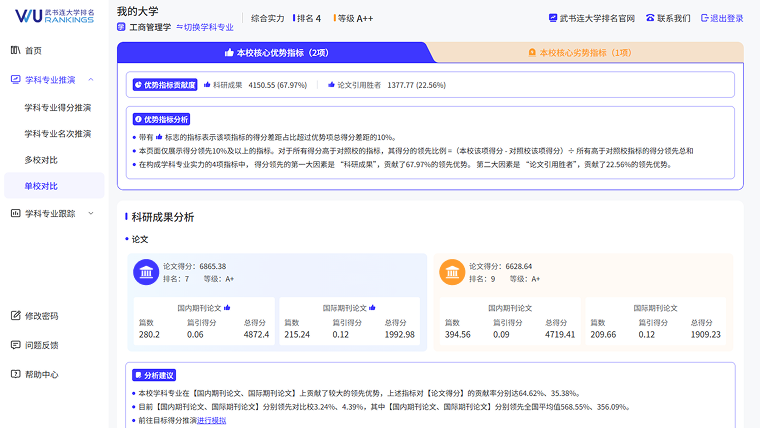Click 退出登录 to log out

(727, 18)
